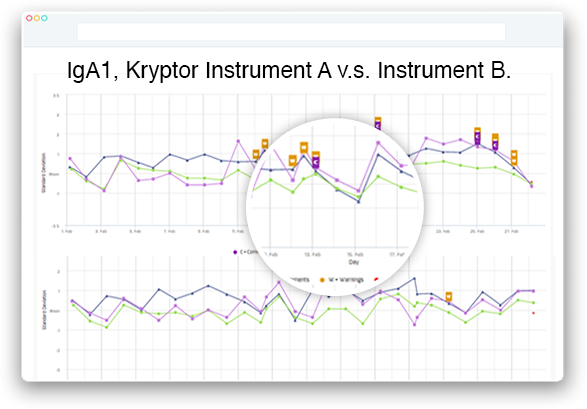This screenshot has width=587, height=409.
Task: Click the teal window maximize dot
Action: [44, 18]
